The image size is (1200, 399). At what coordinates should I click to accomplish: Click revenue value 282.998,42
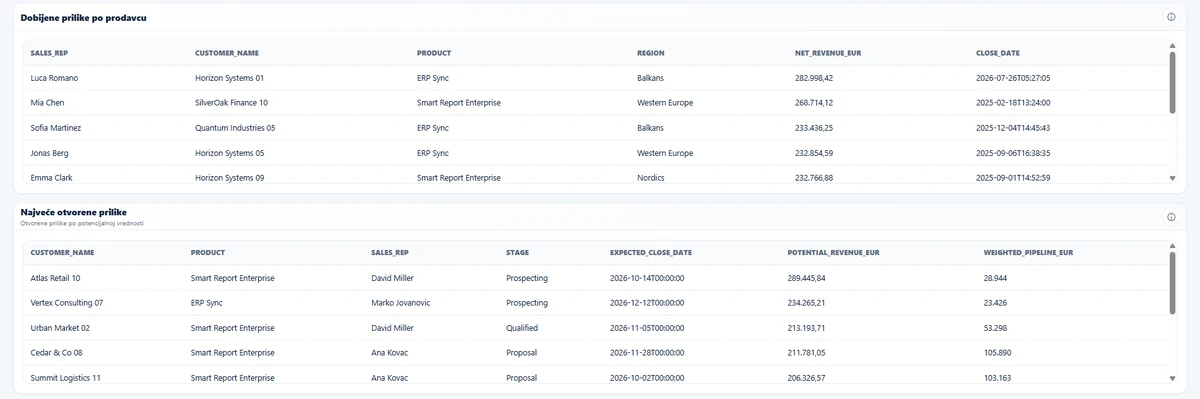814,78
